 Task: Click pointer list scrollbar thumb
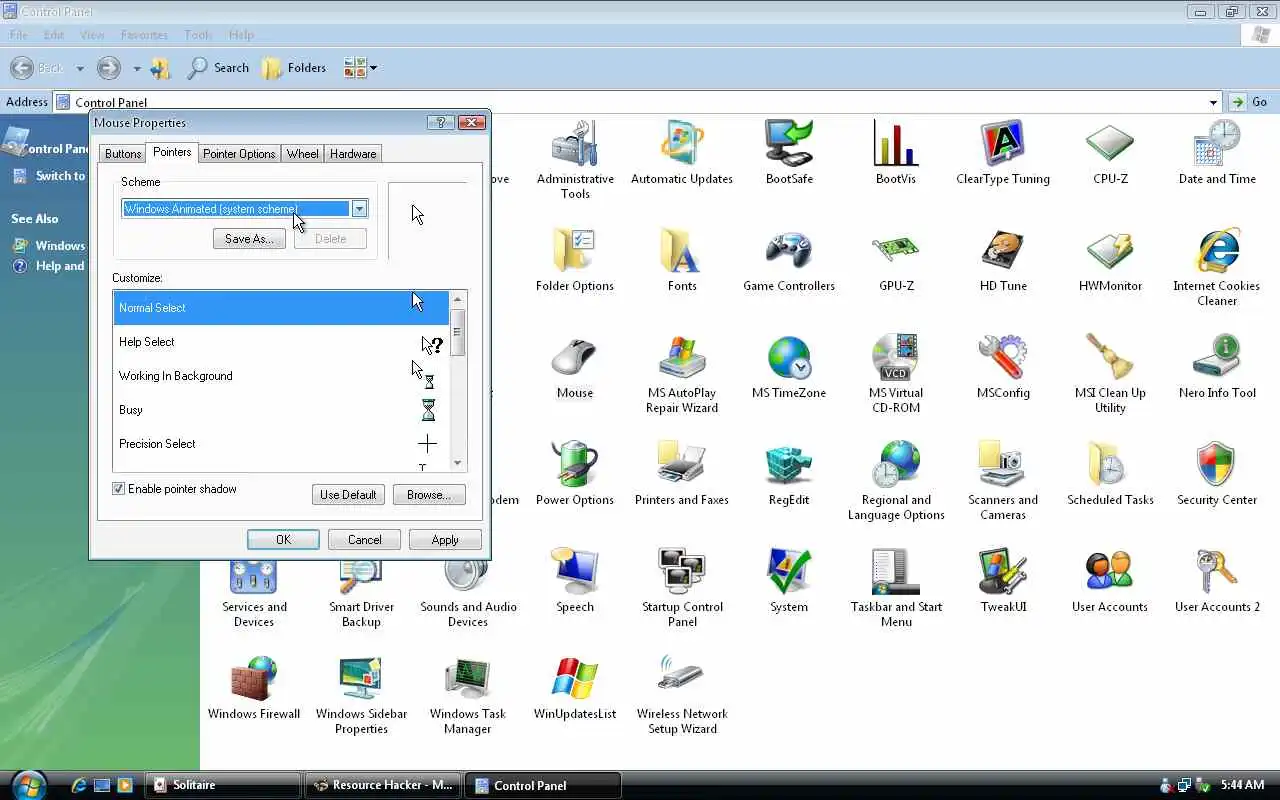[458, 332]
